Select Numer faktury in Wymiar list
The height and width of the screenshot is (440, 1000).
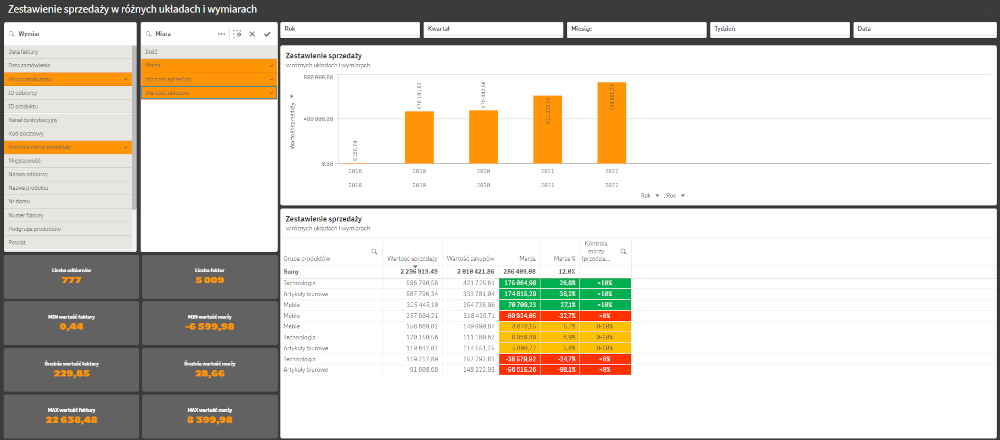[x=68, y=216]
